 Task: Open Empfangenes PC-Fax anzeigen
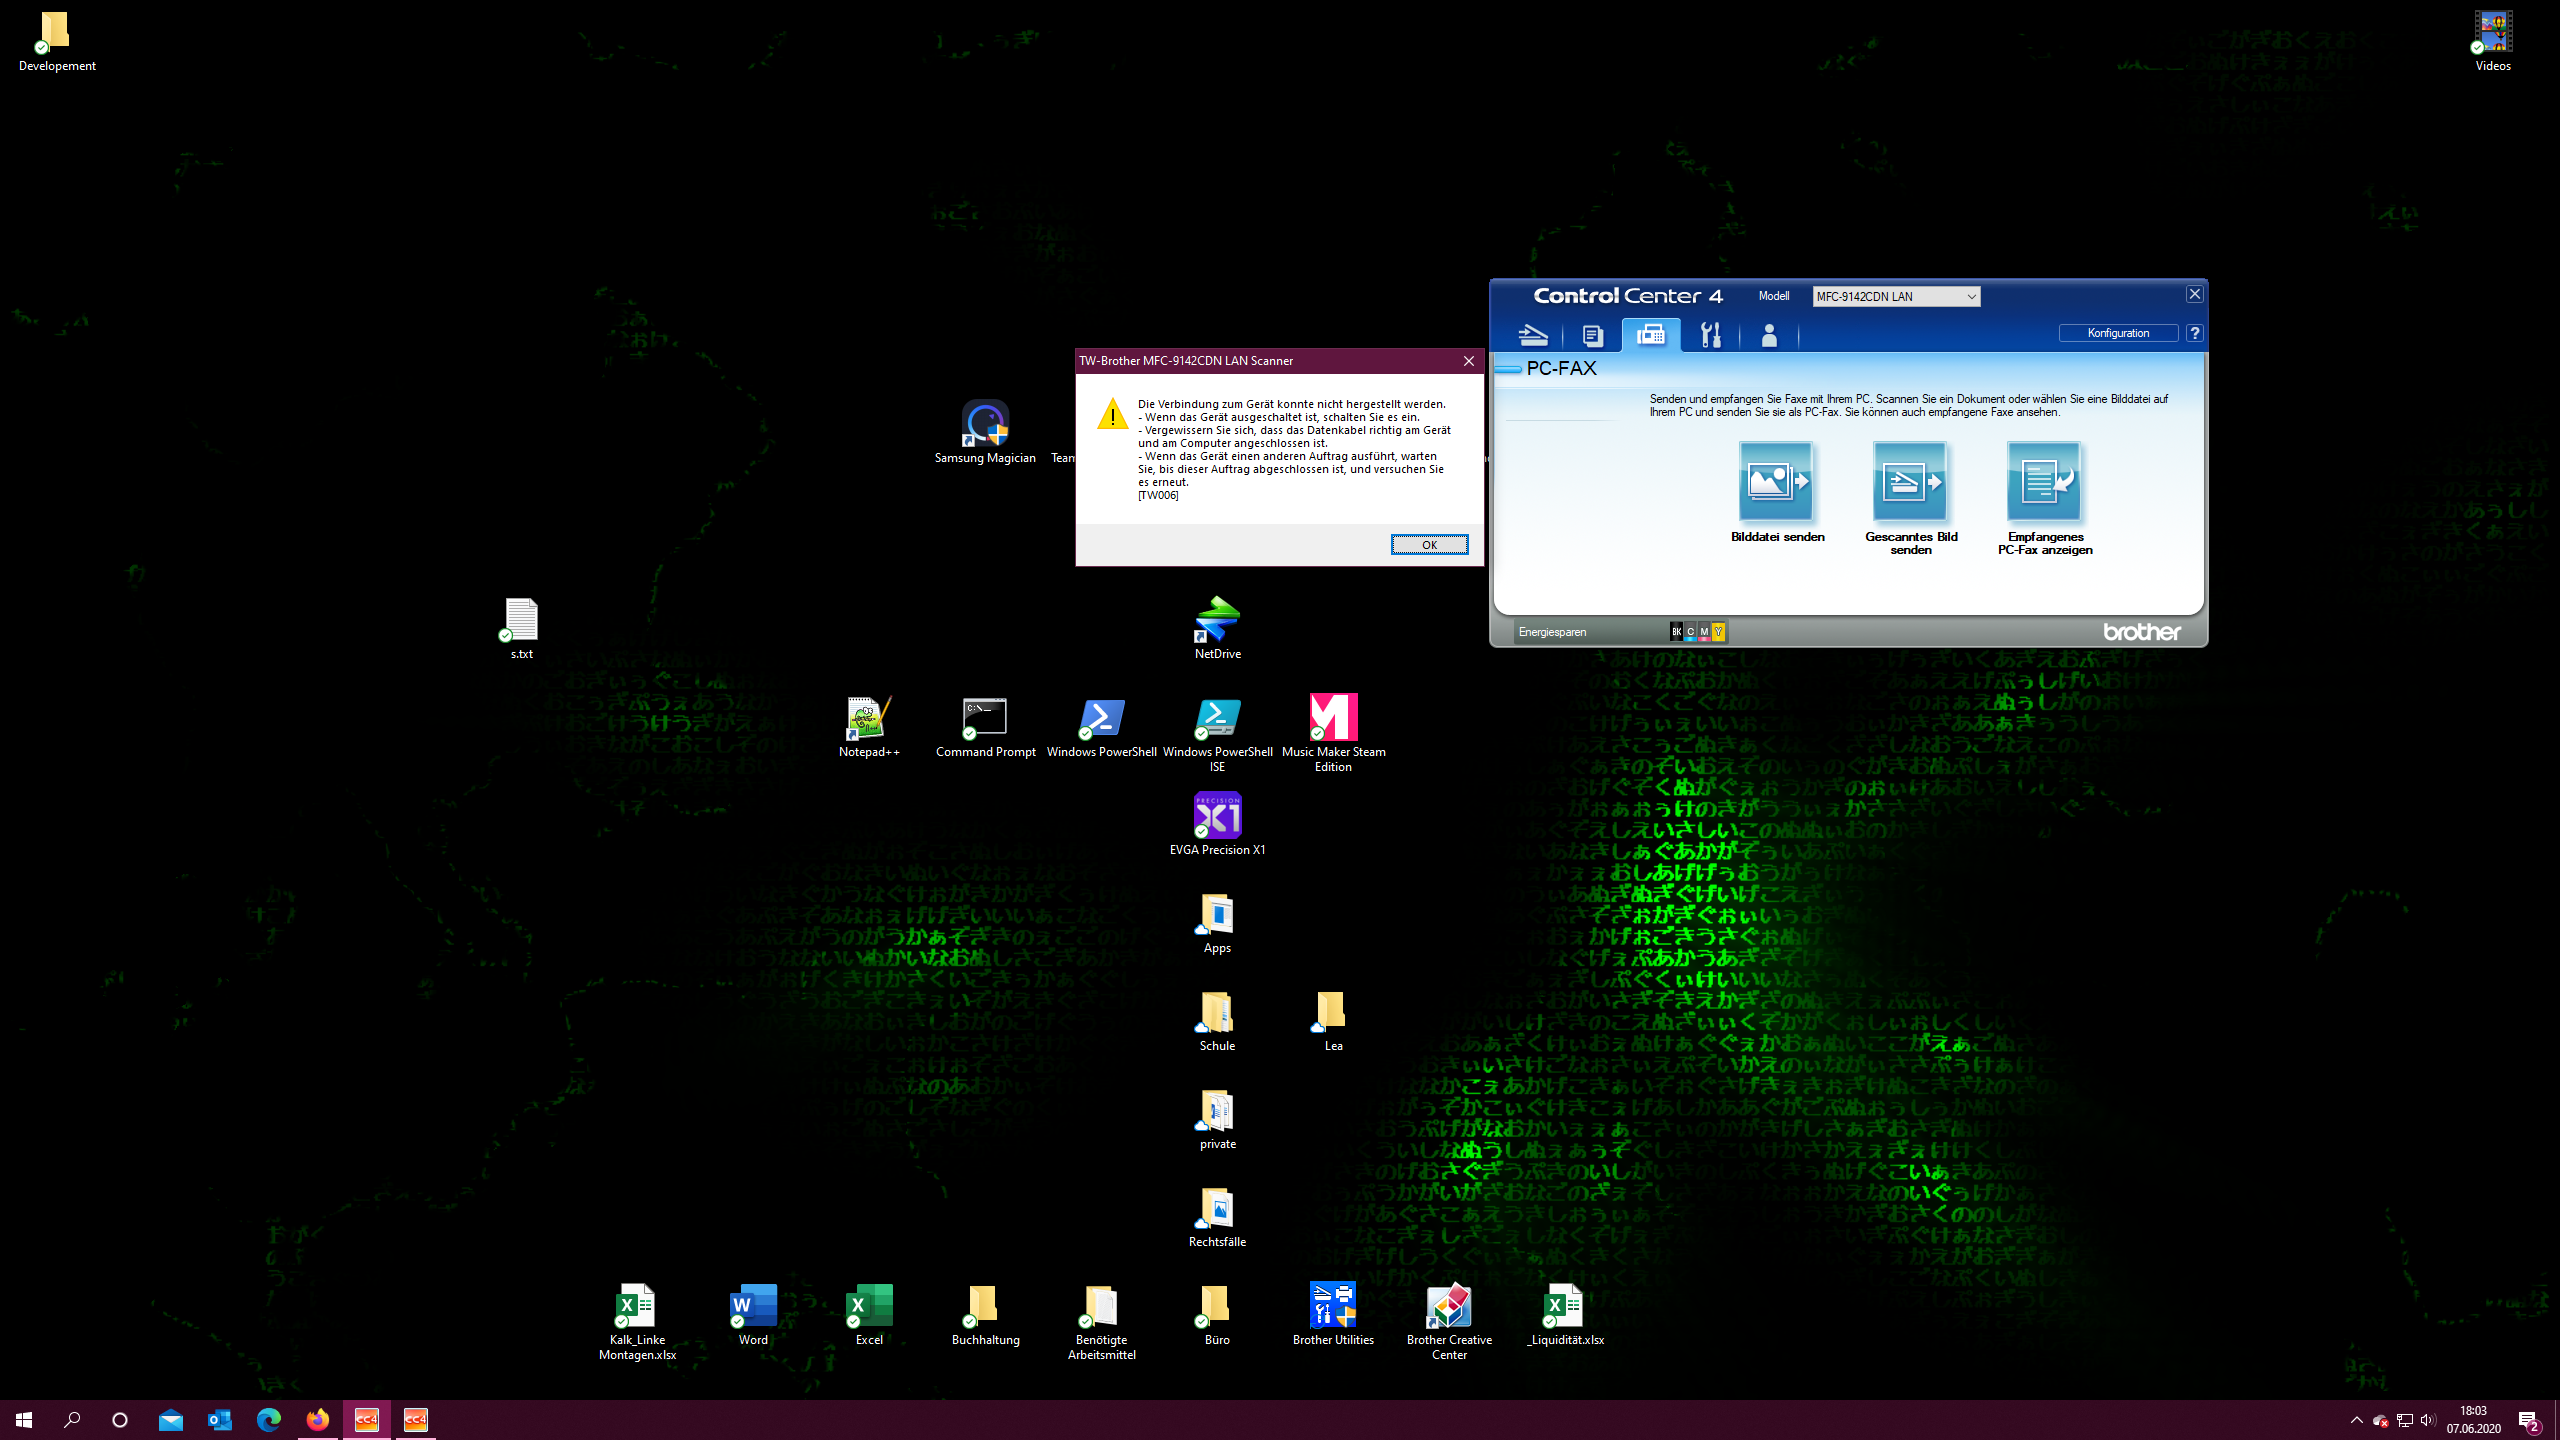2044,481
